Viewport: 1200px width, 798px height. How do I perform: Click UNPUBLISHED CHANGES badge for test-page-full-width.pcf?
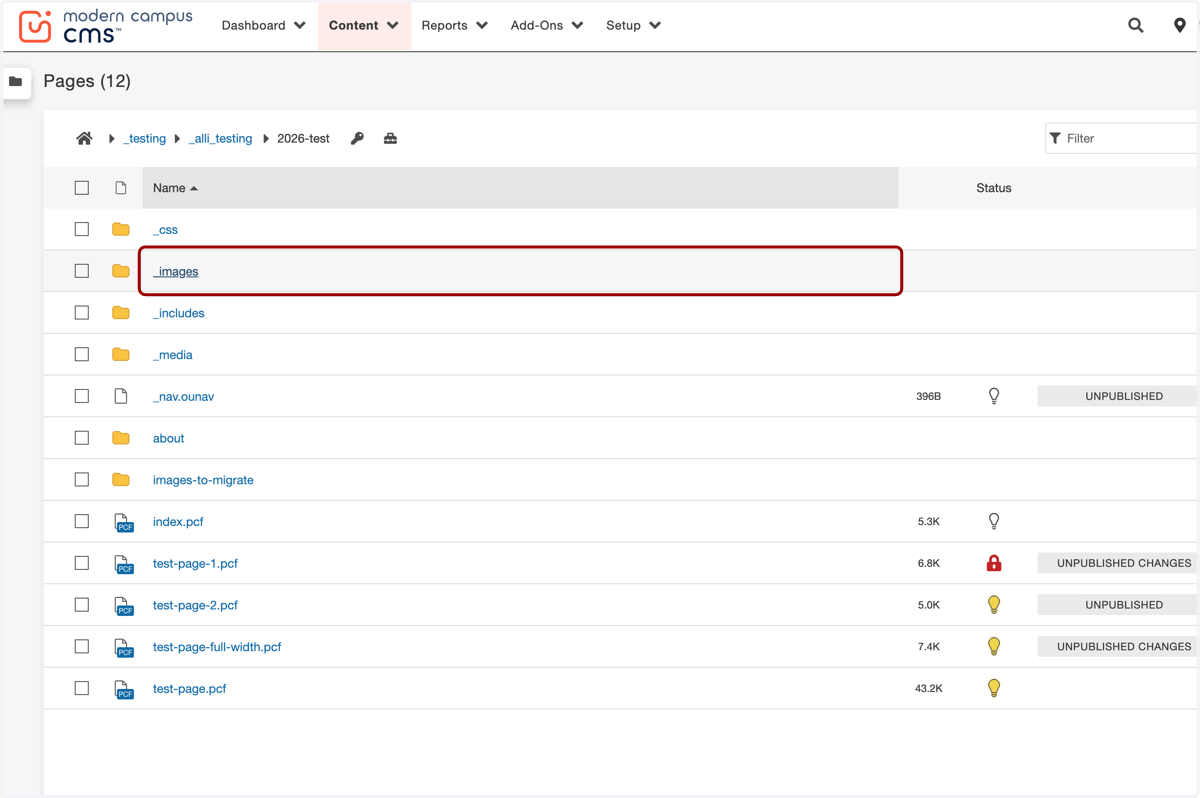click(1118, 646)
